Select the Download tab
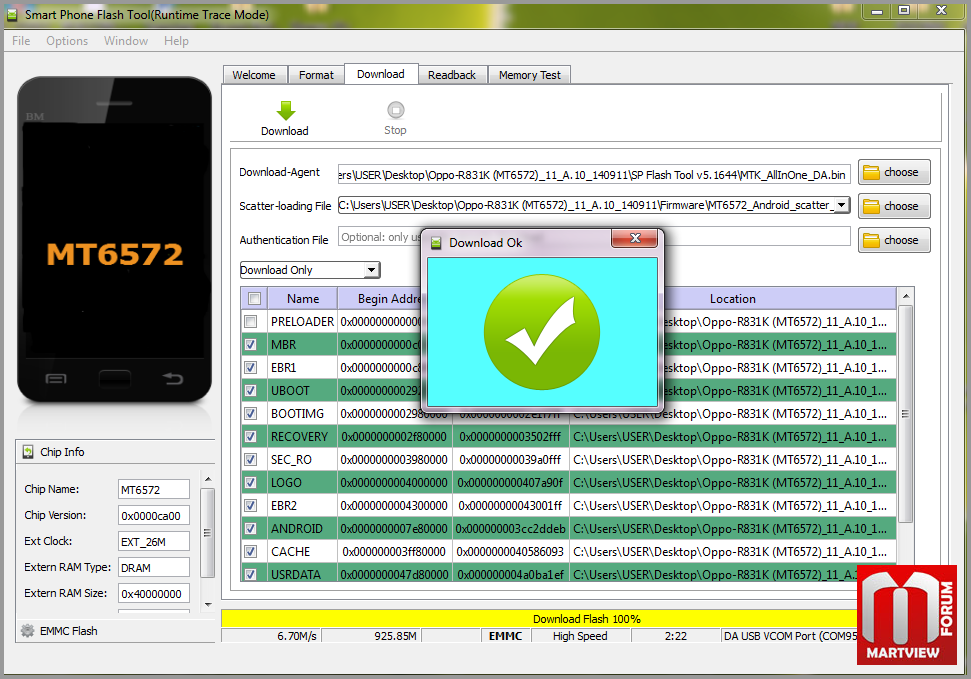 click(381, 74)
